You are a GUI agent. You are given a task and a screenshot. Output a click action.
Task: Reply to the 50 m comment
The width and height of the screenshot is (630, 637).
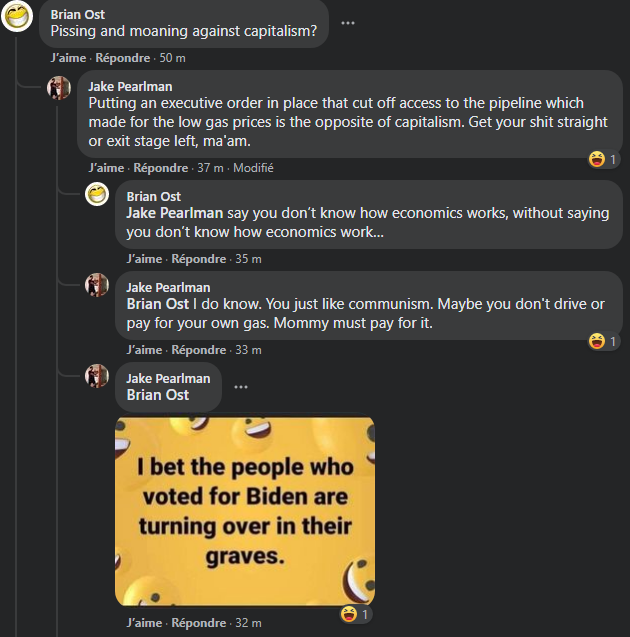123,58
